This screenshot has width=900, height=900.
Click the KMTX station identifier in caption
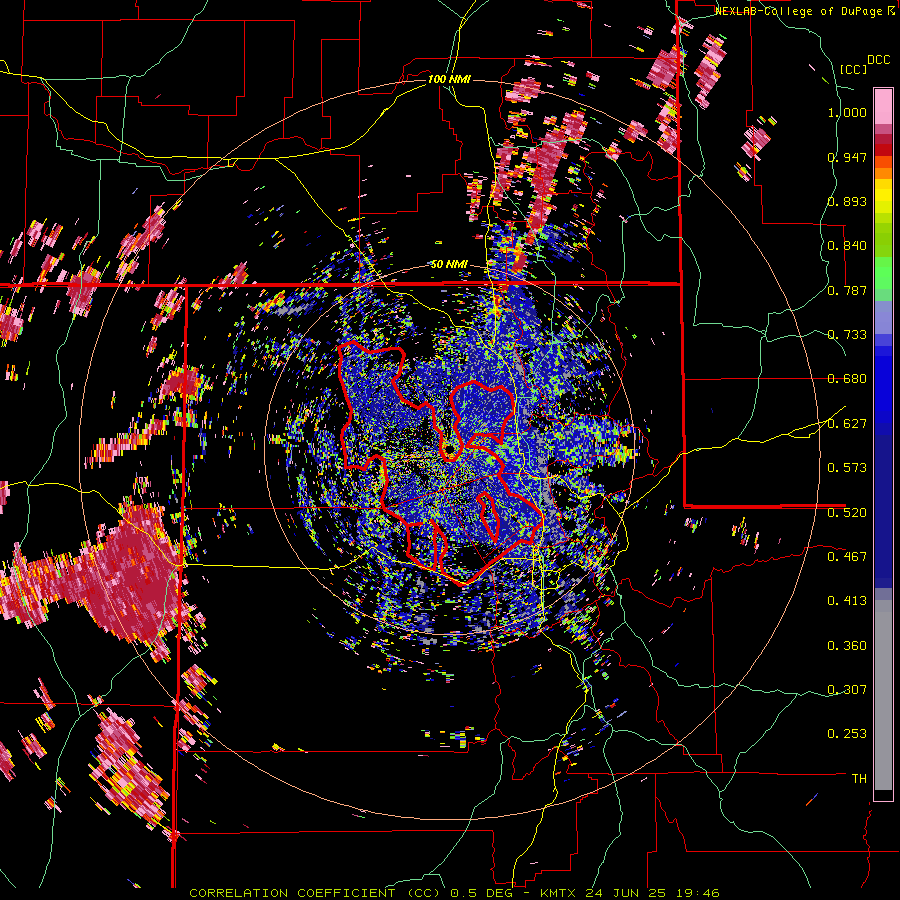[x=560, y=893]
